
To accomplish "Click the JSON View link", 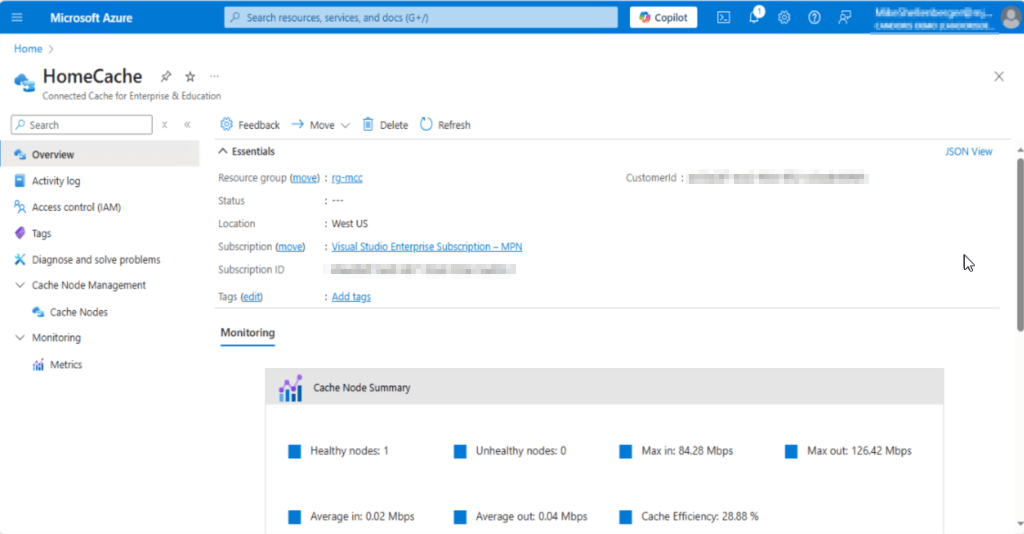I will pos(968,152).
